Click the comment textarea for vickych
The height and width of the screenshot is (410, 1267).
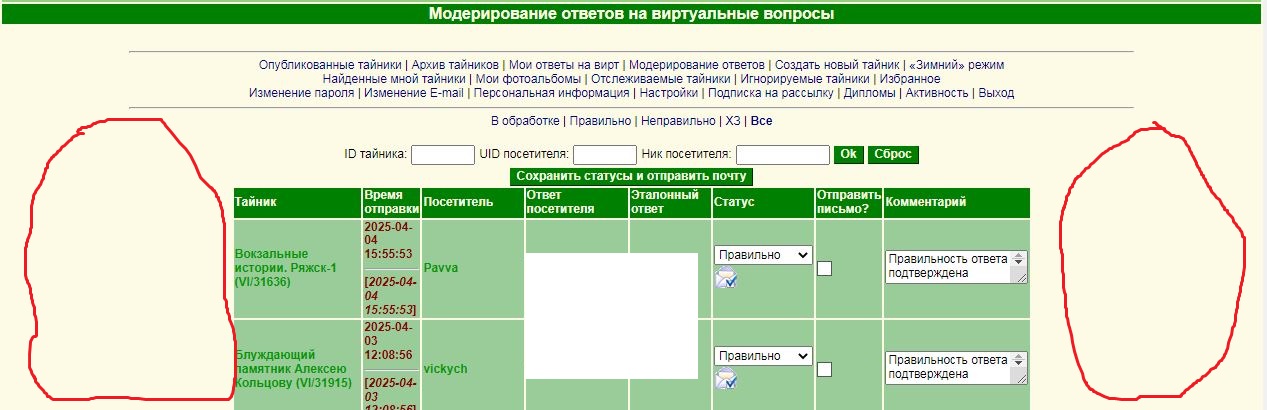pyautogui.click(x=948, y=367)
